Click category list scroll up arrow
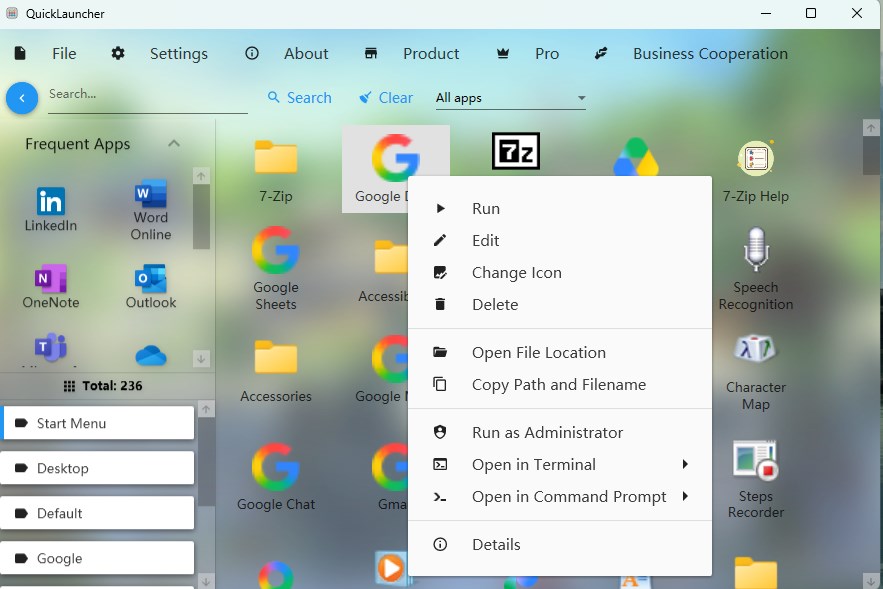883x589 pixels. coord(206,409)
